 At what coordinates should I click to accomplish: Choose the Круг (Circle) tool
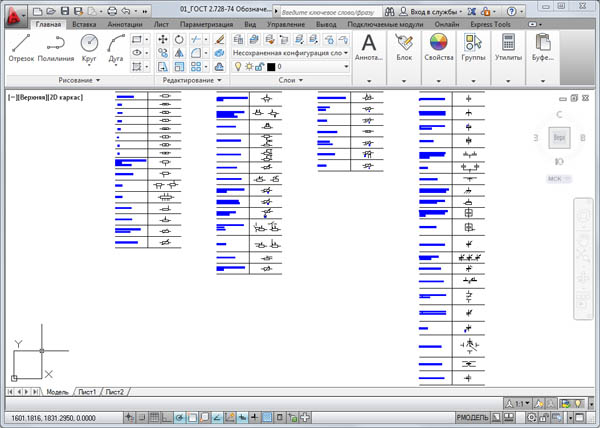[x=89, y=48]
